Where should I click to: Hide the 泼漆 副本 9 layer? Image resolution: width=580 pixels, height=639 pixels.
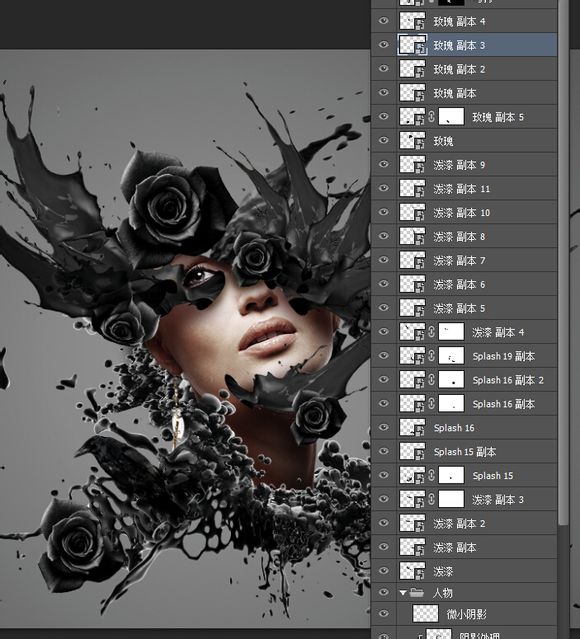coord(384,164)
